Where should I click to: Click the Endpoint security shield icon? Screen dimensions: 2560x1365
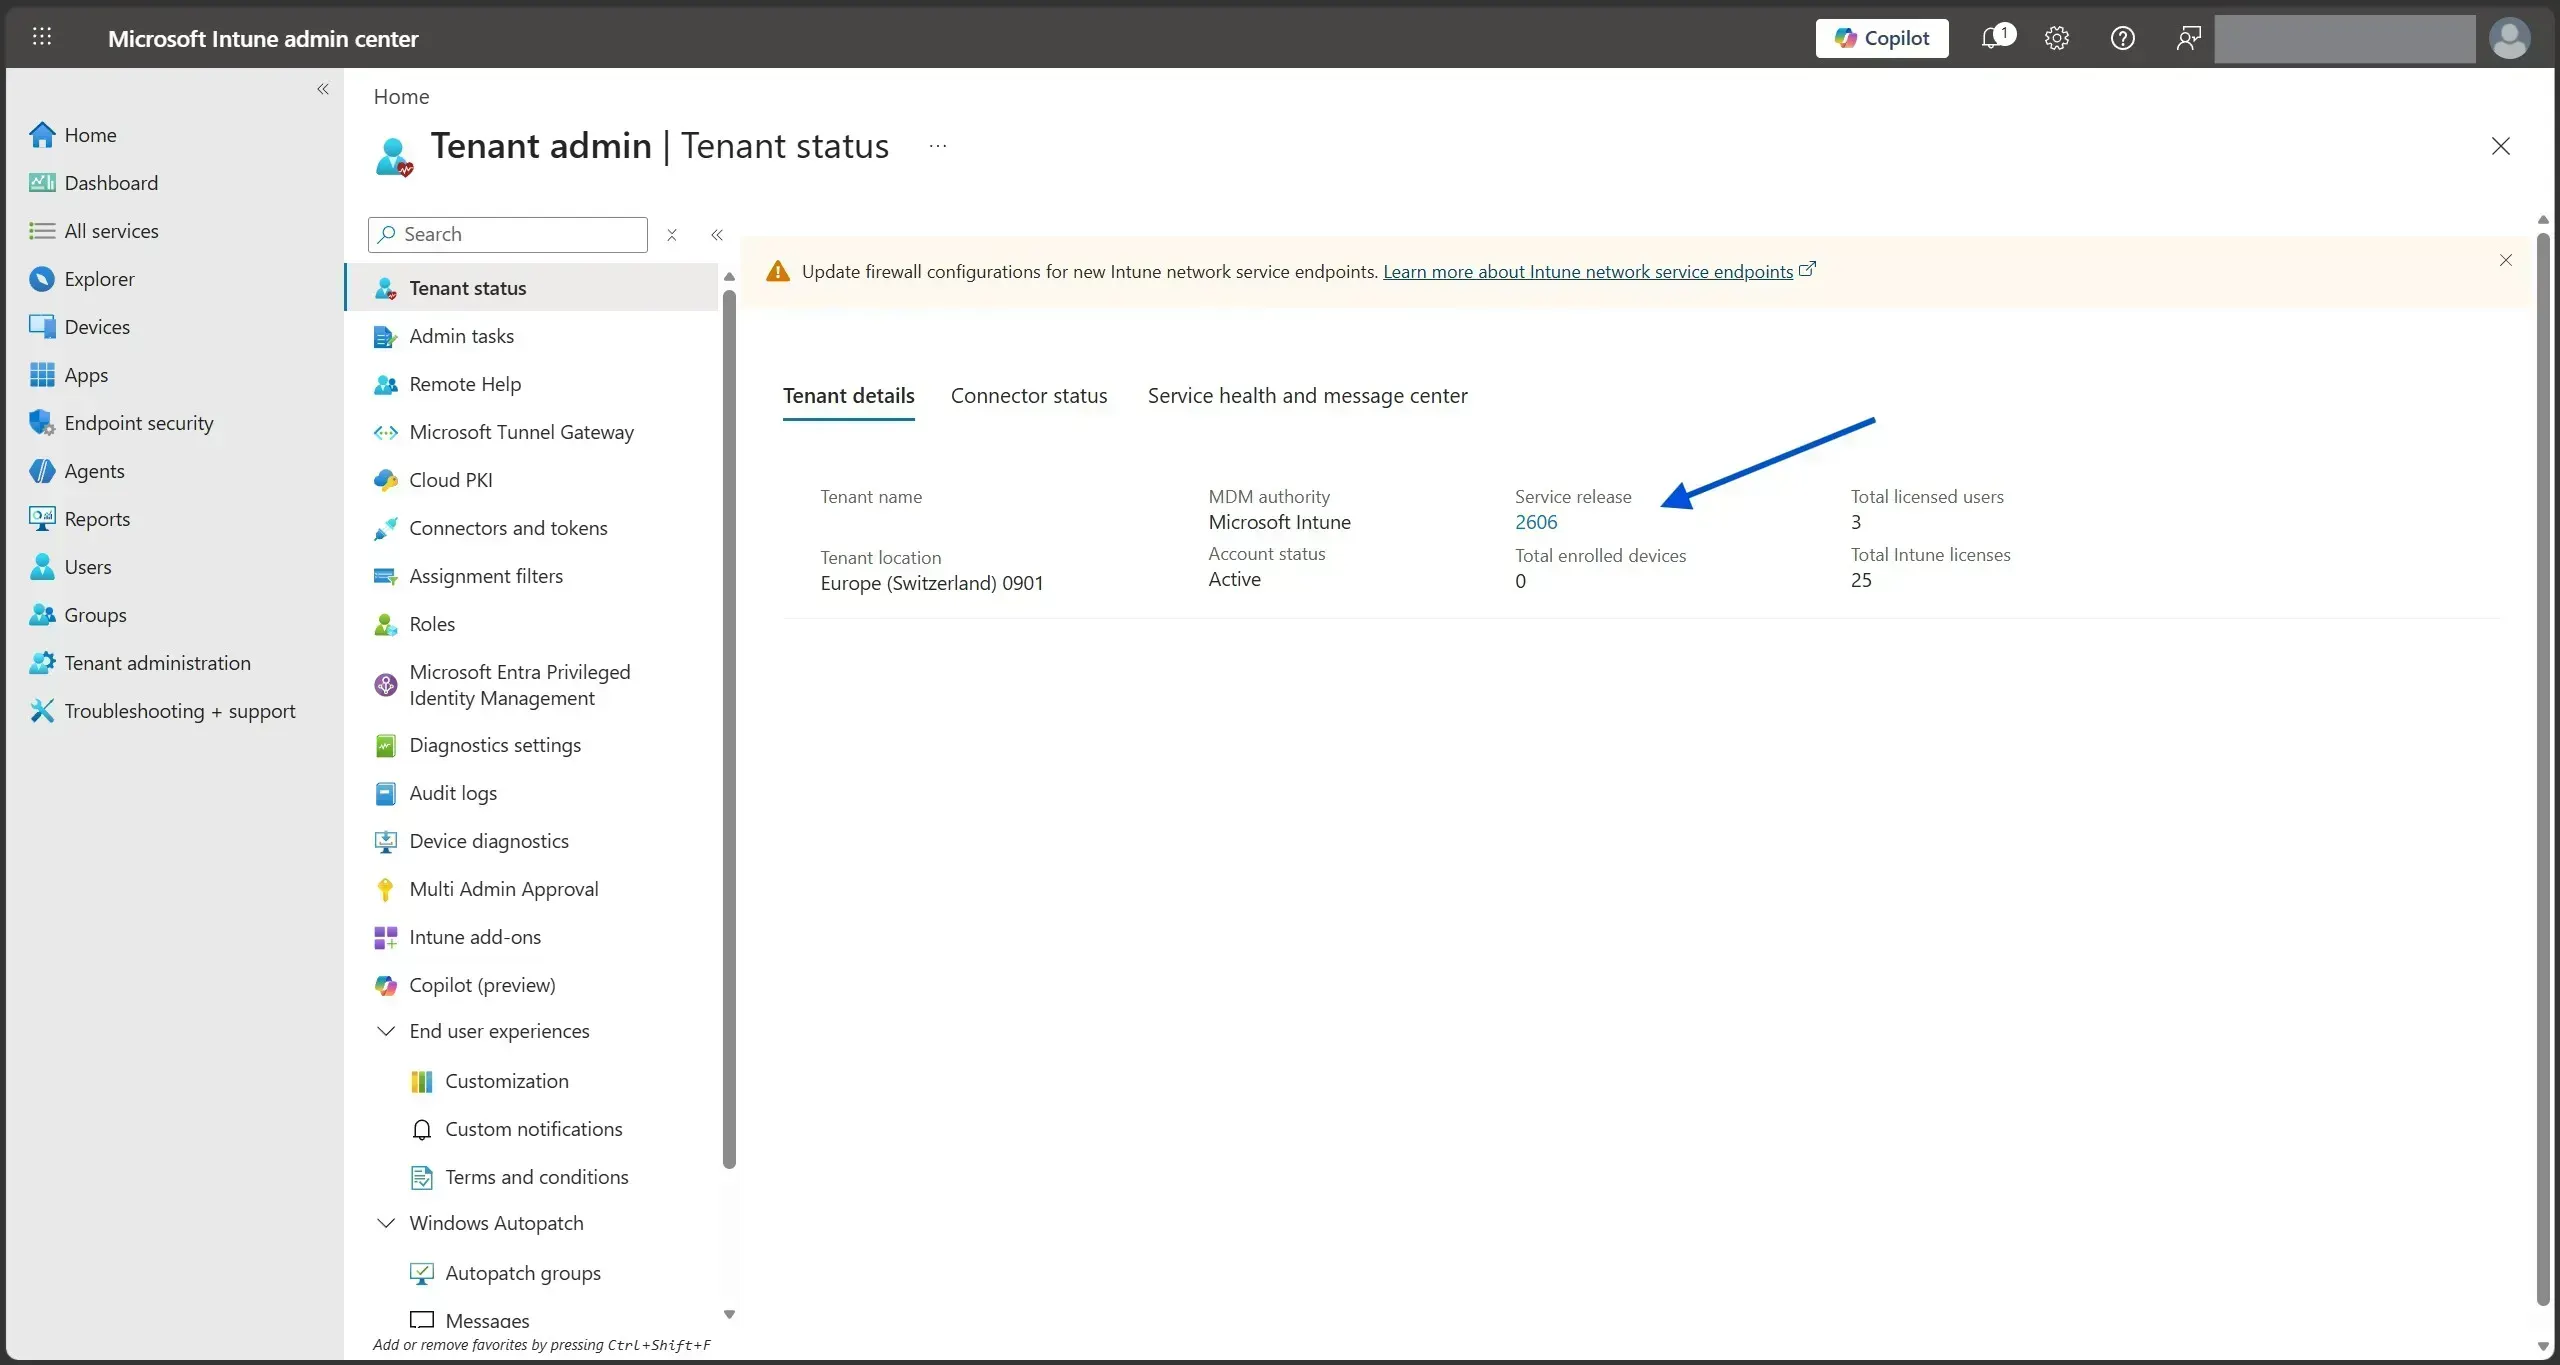click(x=42, y=423)
